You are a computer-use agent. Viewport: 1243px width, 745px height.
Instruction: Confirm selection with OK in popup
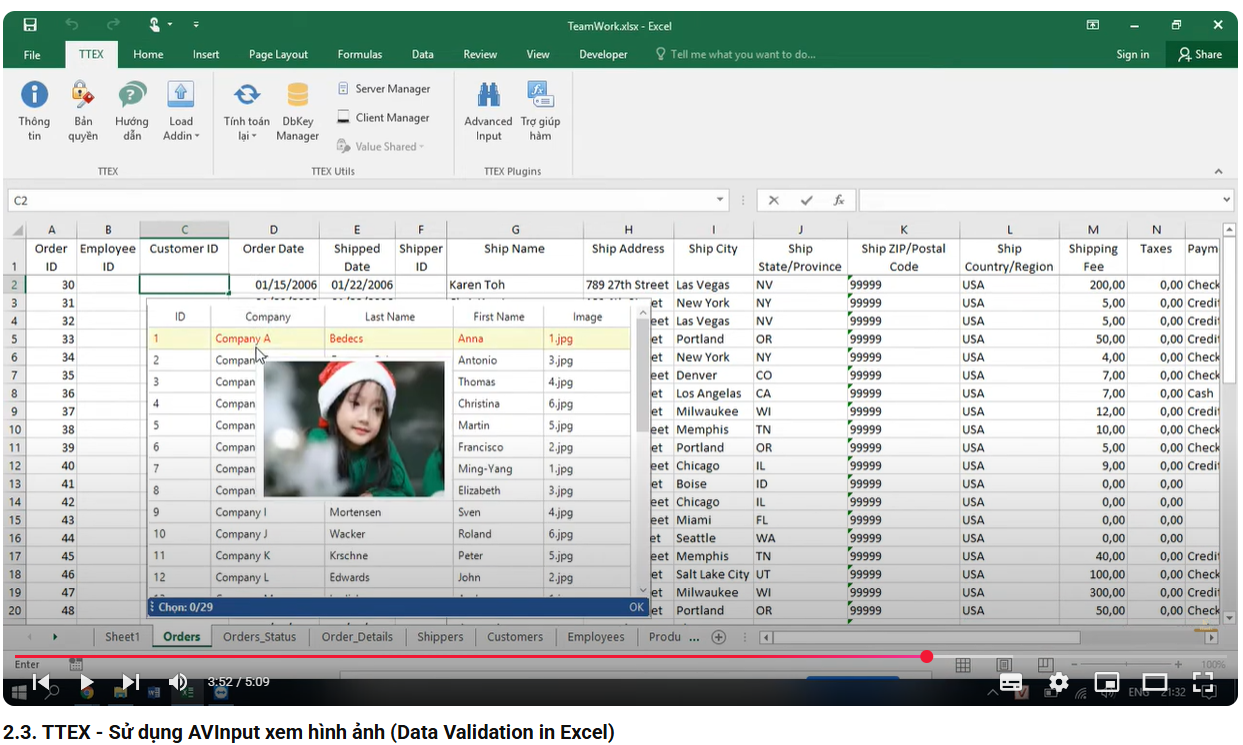coord(637,607)
